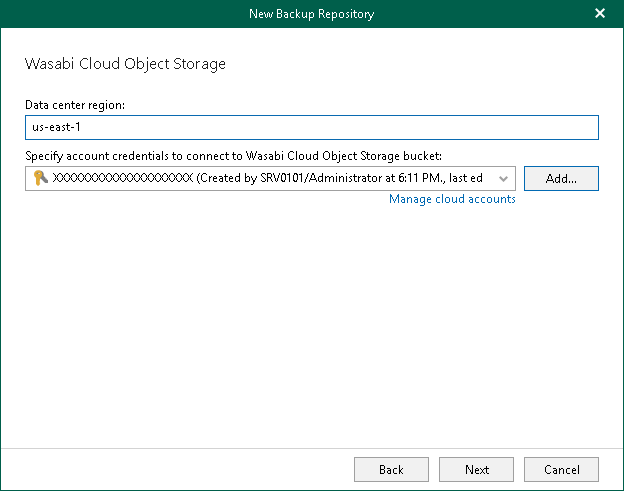Click the 'Data center region:' label
Viewport: 624px width, 491px height.
pos(75,105)
